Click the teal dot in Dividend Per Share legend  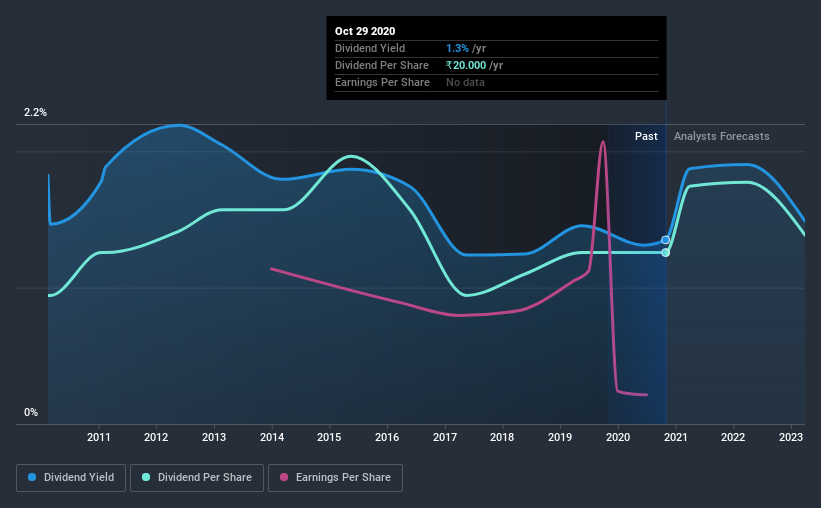tap(146, 477)
